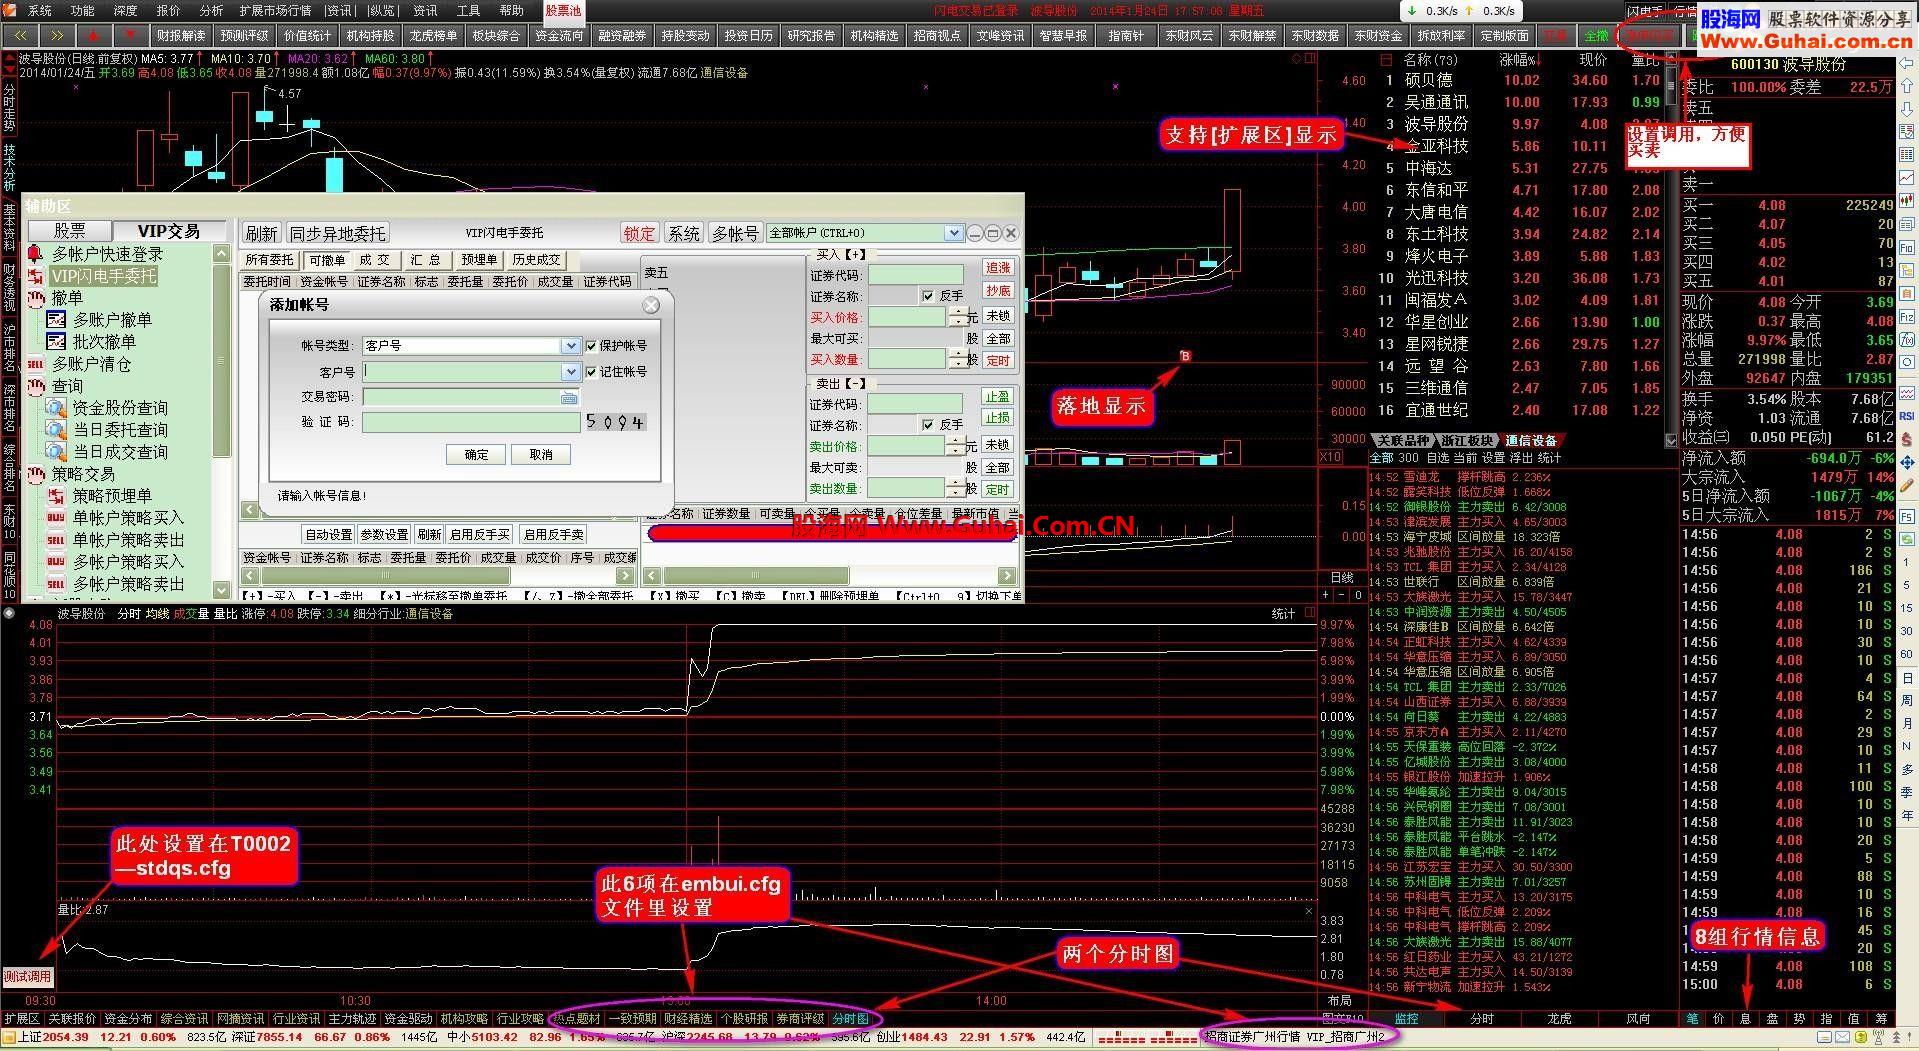Click the 卖出数量 spinner arrows
Viewport: 1919px width, 1051px height.
(x=958, y=488)
